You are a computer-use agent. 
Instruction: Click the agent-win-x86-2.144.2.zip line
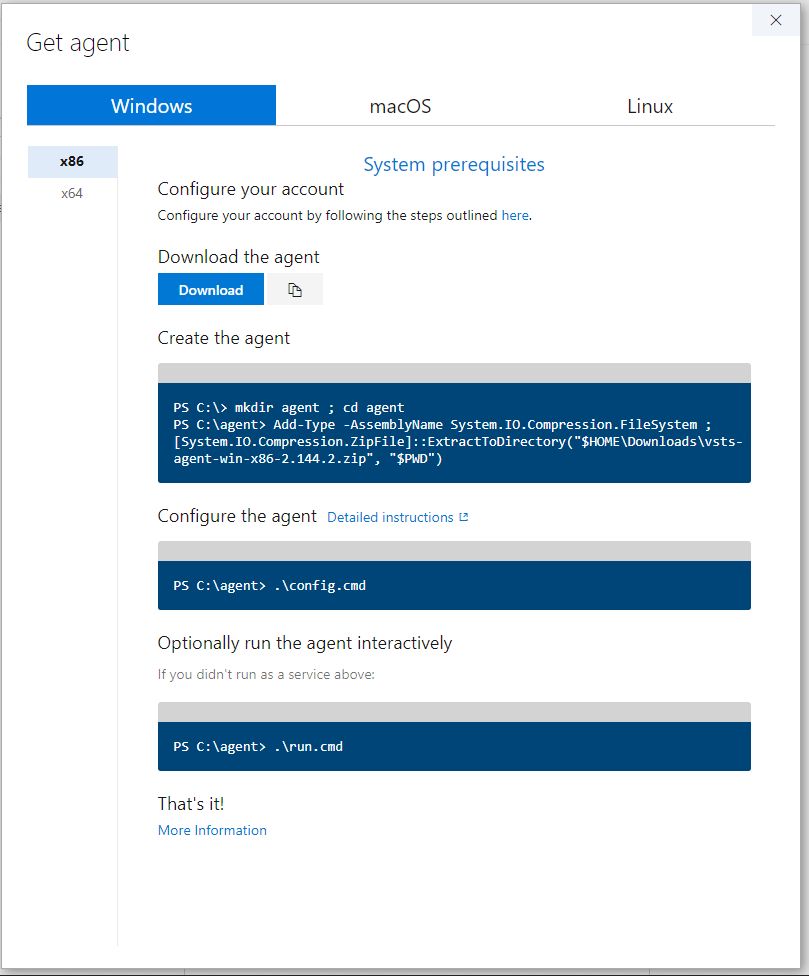pyautogui.click(x=308, y=459)
